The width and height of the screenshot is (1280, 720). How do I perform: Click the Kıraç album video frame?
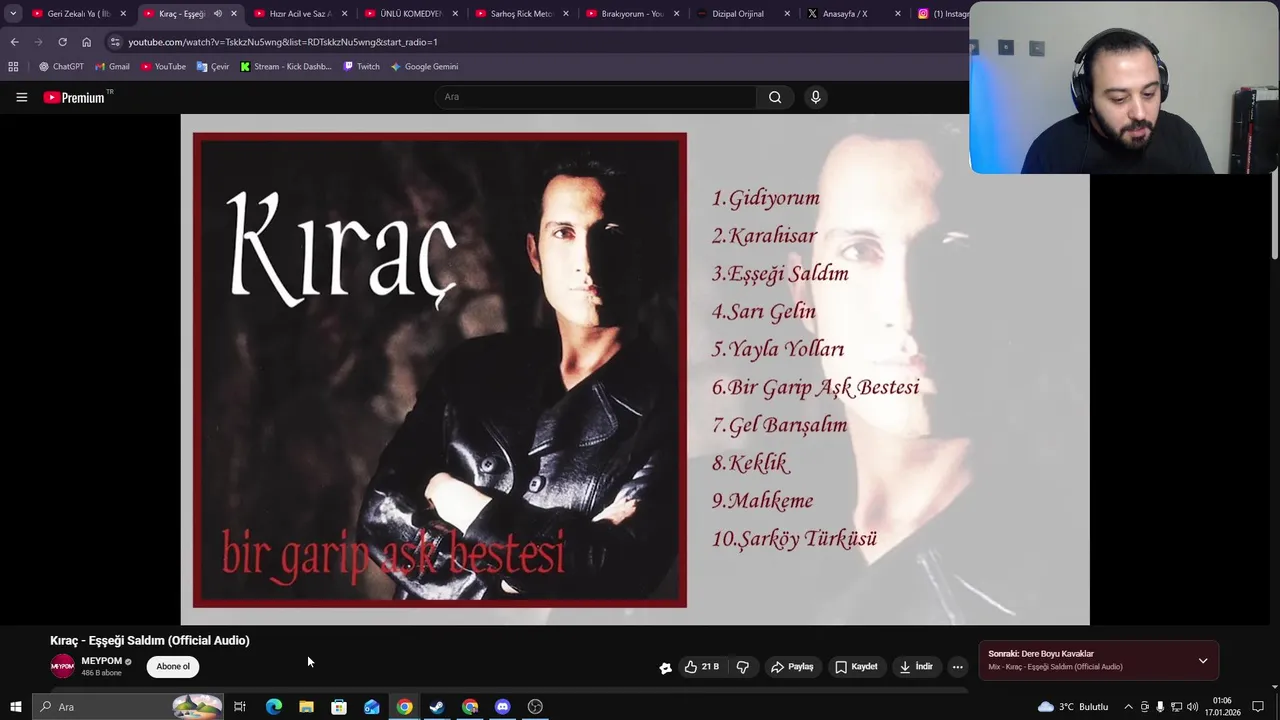pyautogui.click(x=635, y=369)
